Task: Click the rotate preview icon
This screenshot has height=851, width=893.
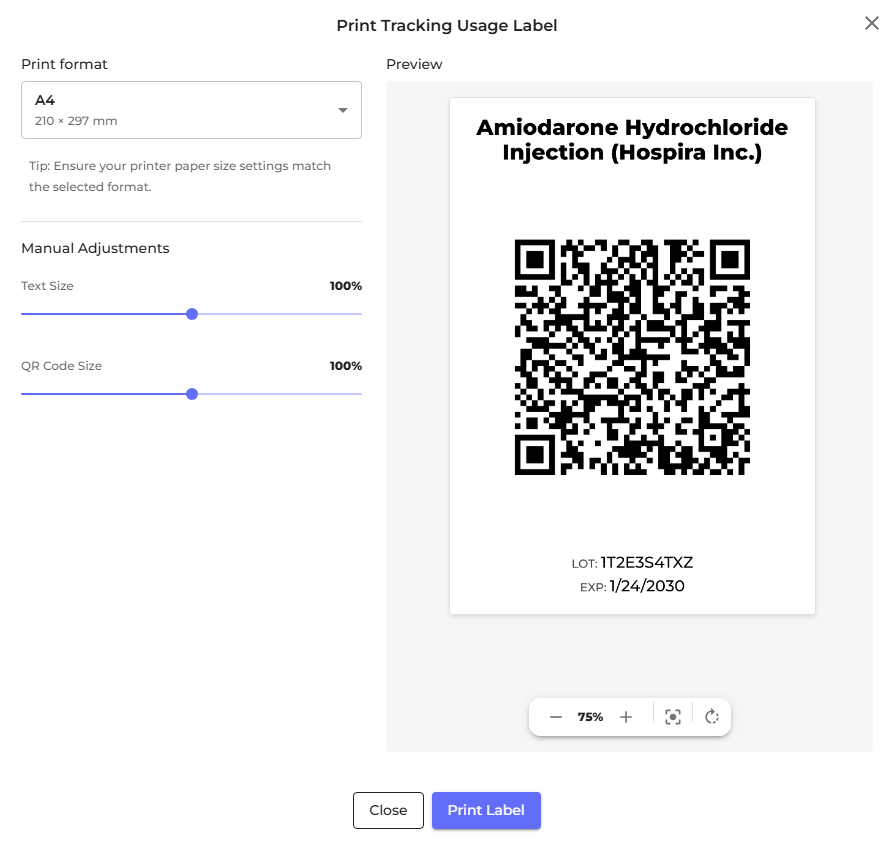Action: coord(712,717)
